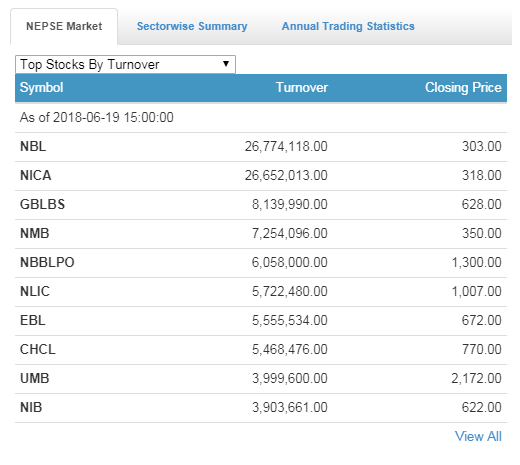Select the NBL stock row
The height and width of the screenshot is (465, 520).
[261, 147]
